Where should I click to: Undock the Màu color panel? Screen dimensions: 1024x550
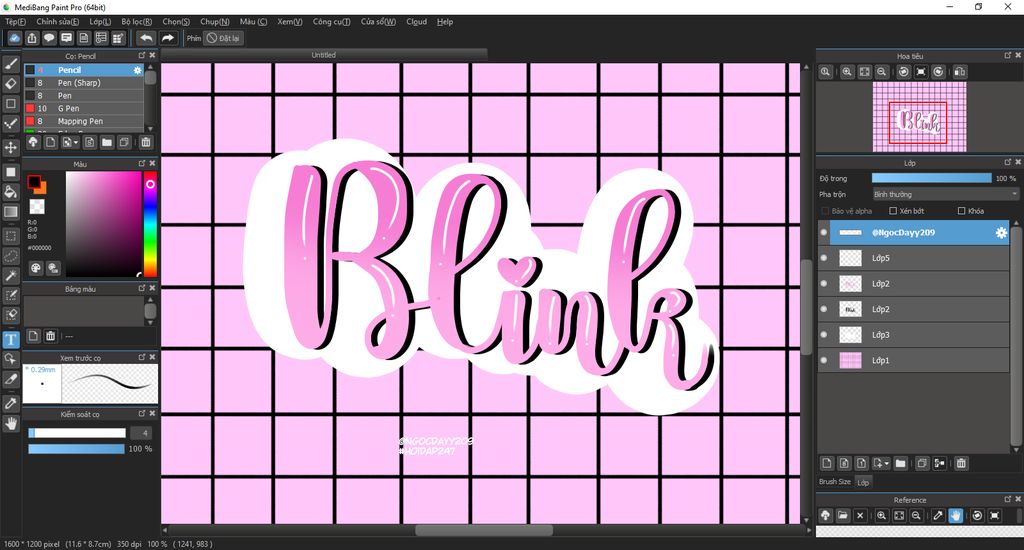click(142, 163)
